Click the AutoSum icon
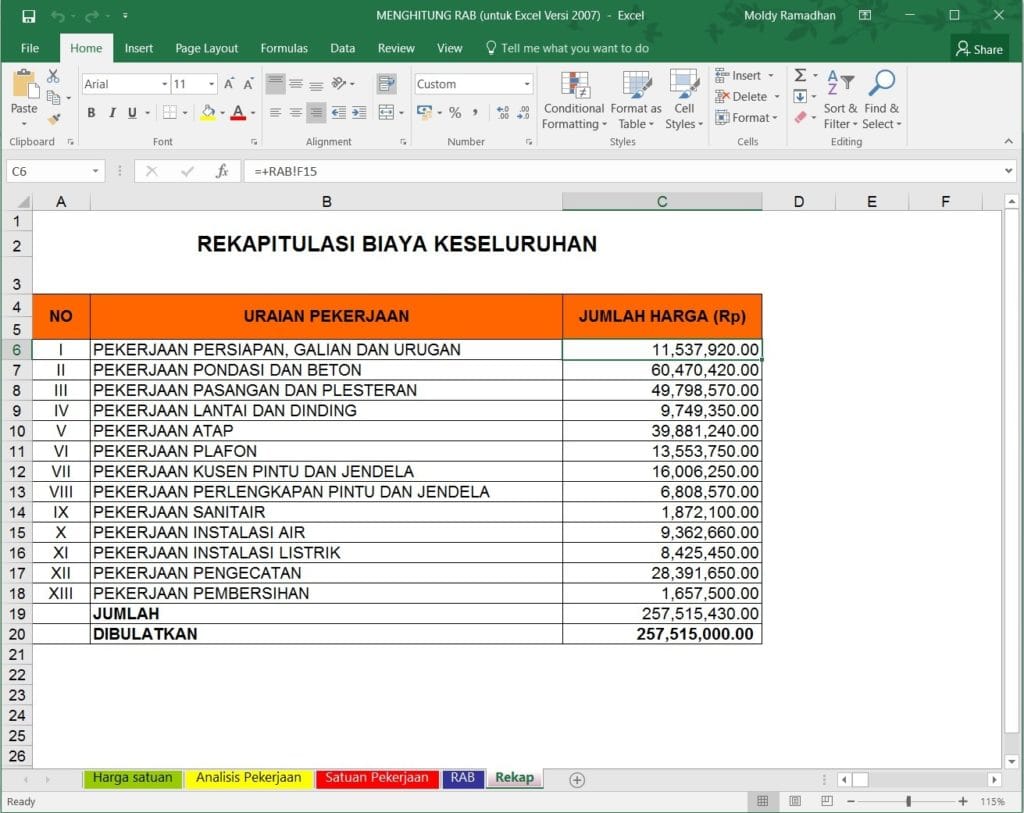1024x813 pixels. click(802, 75)
